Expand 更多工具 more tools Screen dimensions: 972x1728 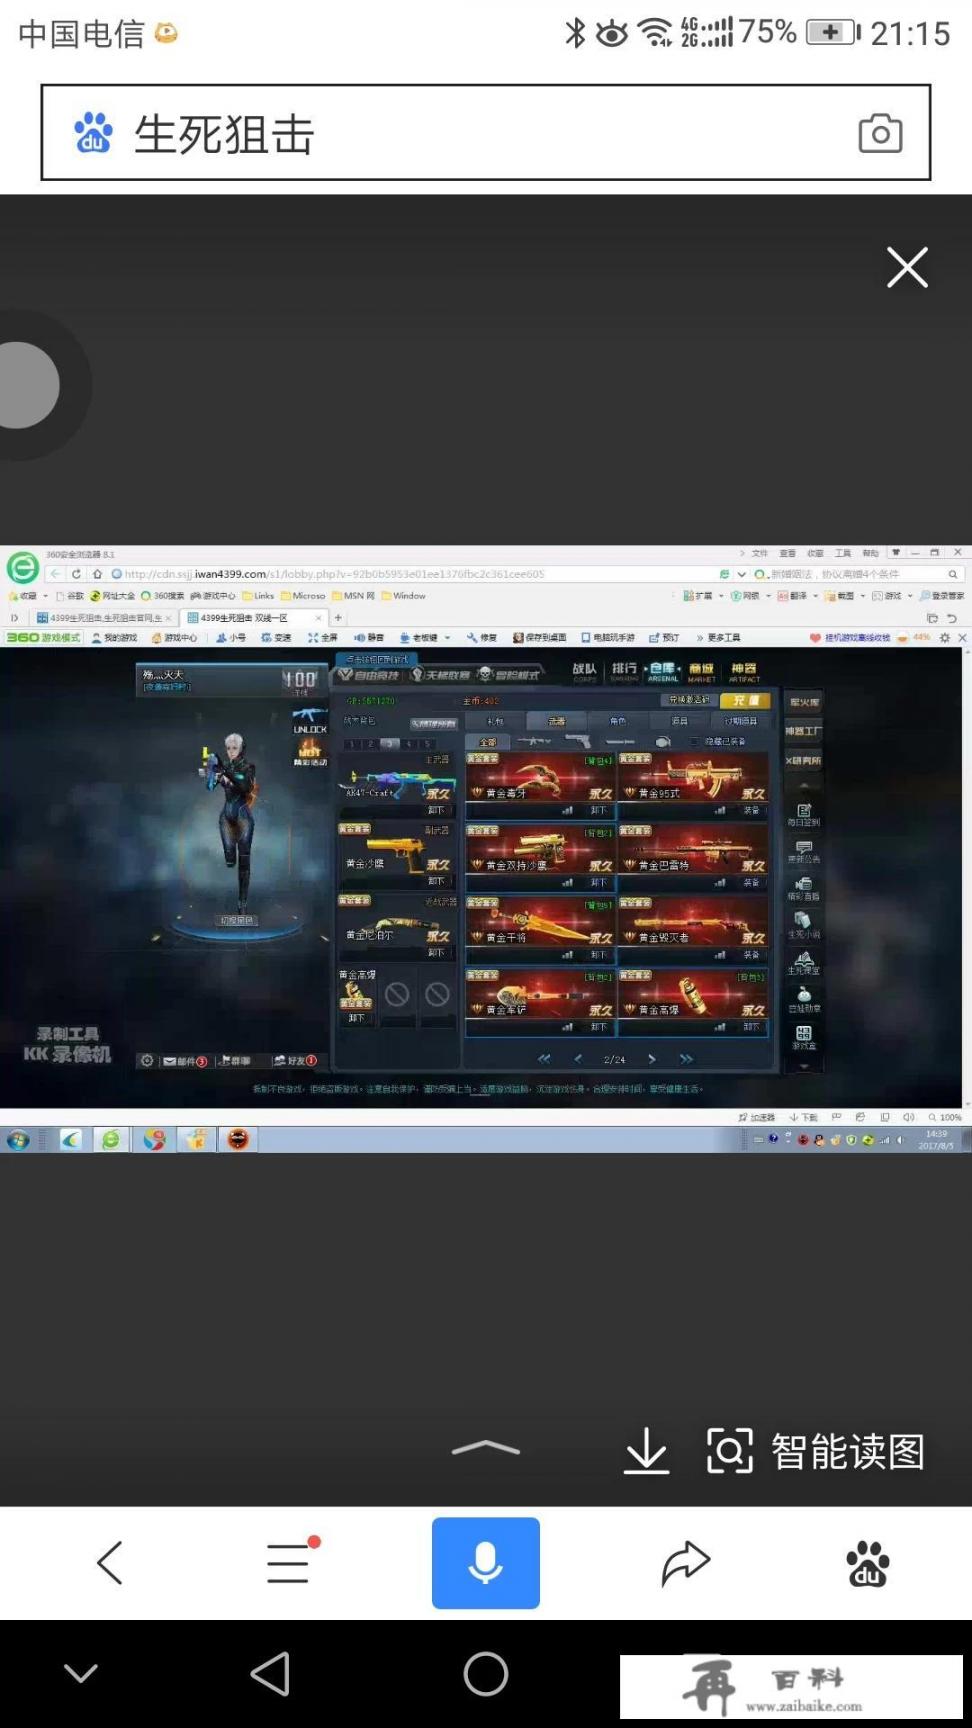(x=719, y=638)
